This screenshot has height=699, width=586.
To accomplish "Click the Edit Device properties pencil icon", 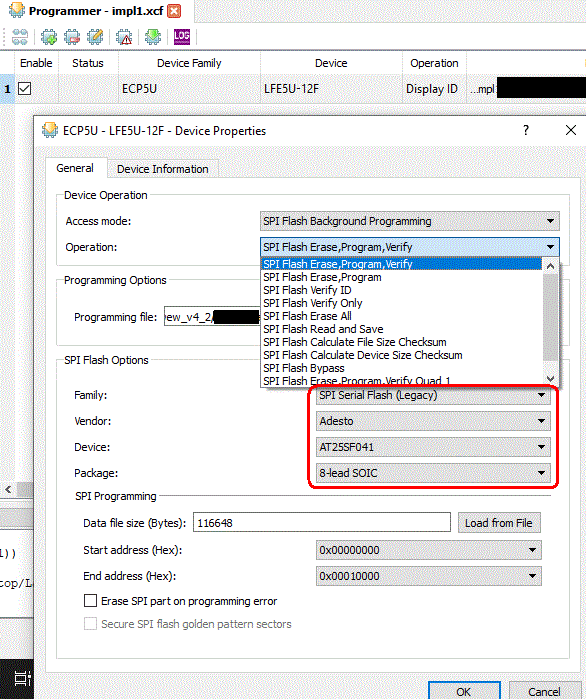I will 95,37.
